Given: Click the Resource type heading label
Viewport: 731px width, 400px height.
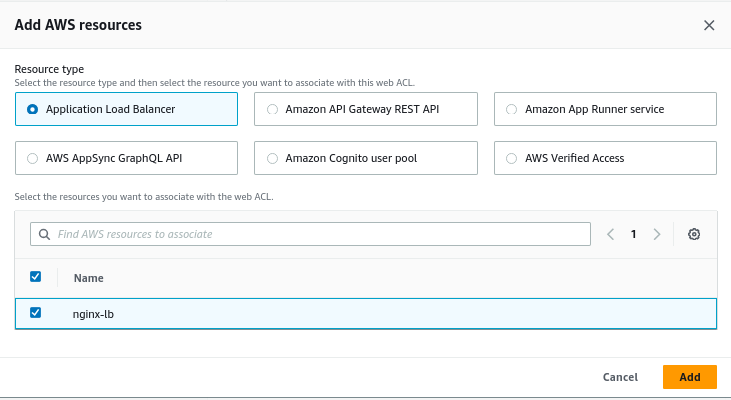Looking at the screenshot, I should (49, 69).
